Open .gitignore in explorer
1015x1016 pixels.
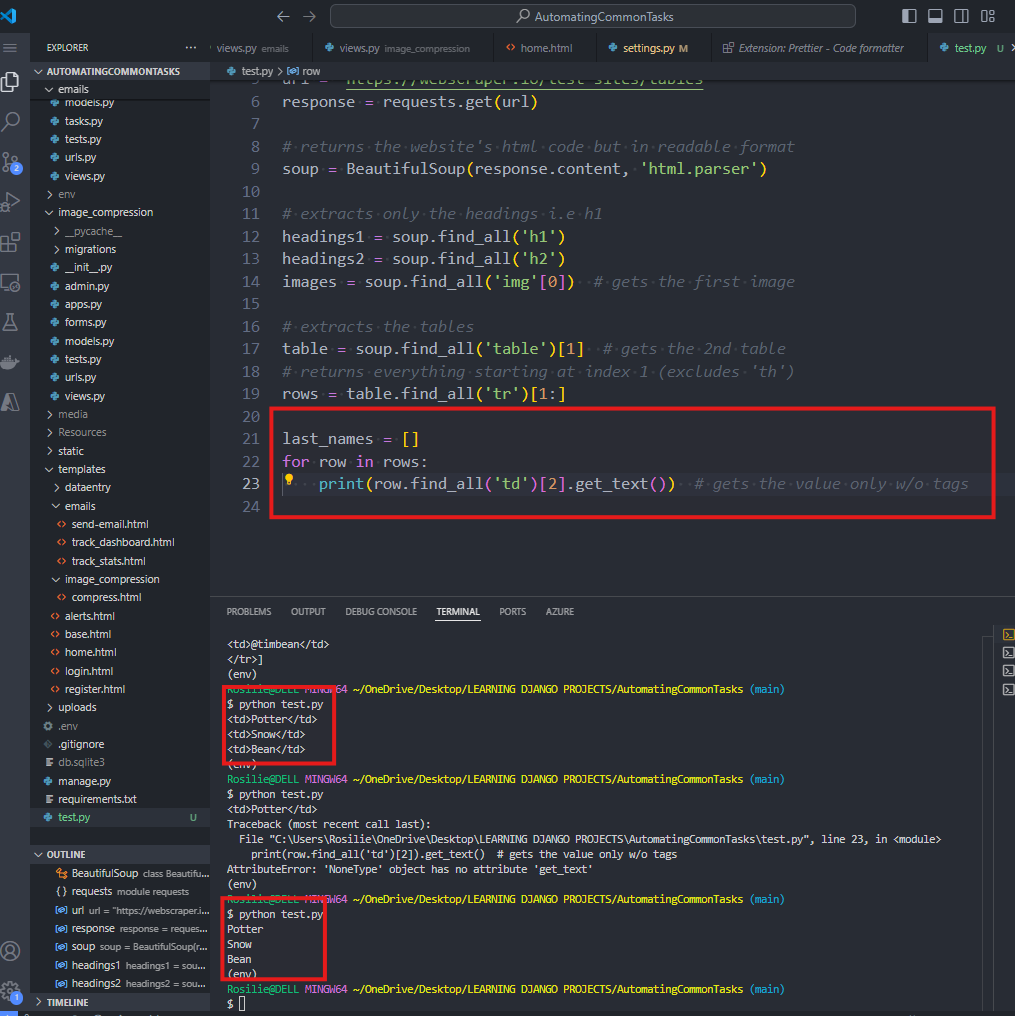point(121,745)
